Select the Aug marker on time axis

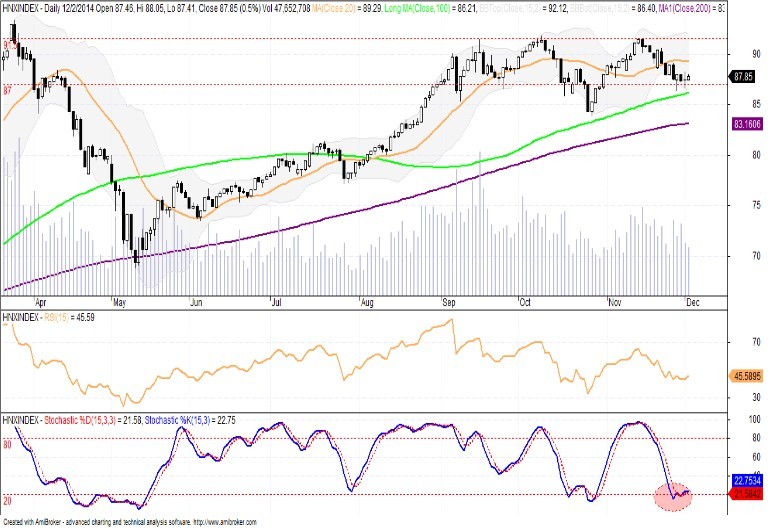coord(366,299)
